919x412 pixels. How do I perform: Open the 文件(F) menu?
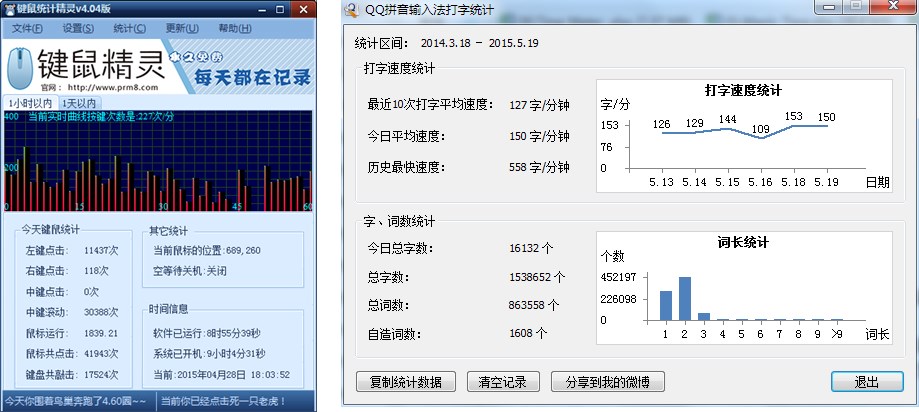click(x=27, y=28)
